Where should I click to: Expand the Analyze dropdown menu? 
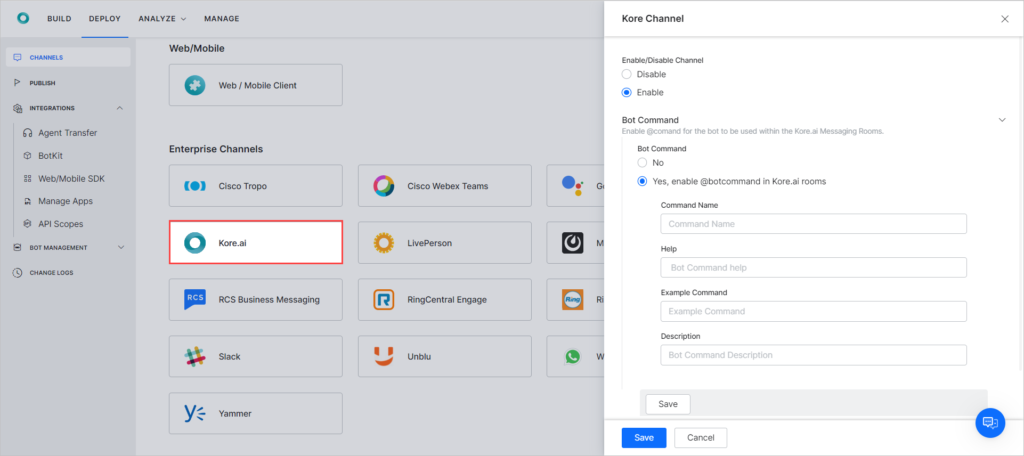pyautogui.click(x=164, y=19)
